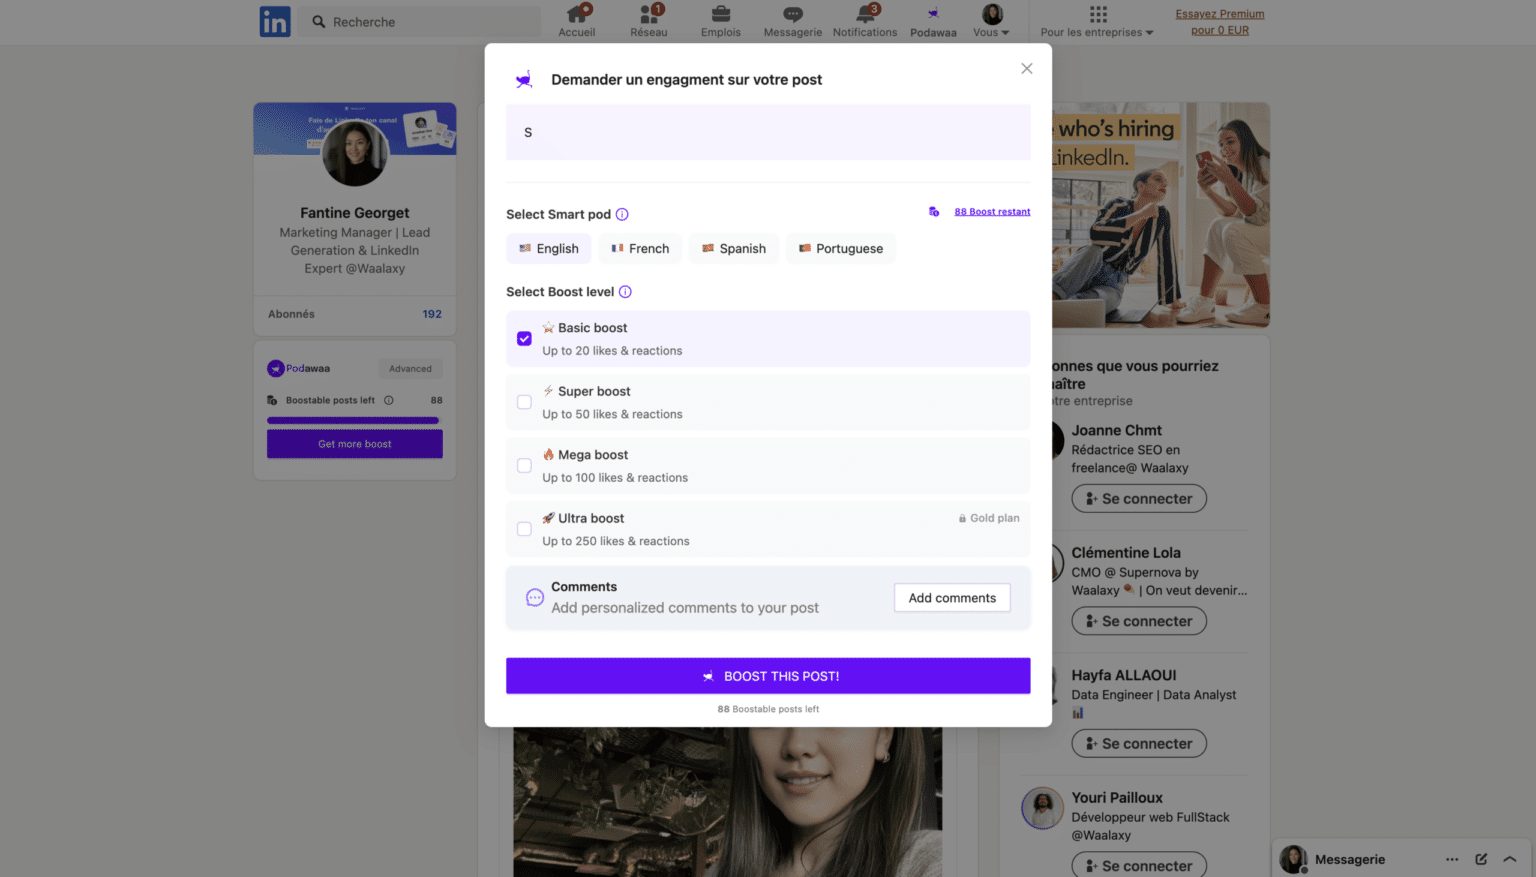The height and width of the screenshot is (877, 1536).
Task: Click the Notifications bell icon
Action: click(865, 14)
